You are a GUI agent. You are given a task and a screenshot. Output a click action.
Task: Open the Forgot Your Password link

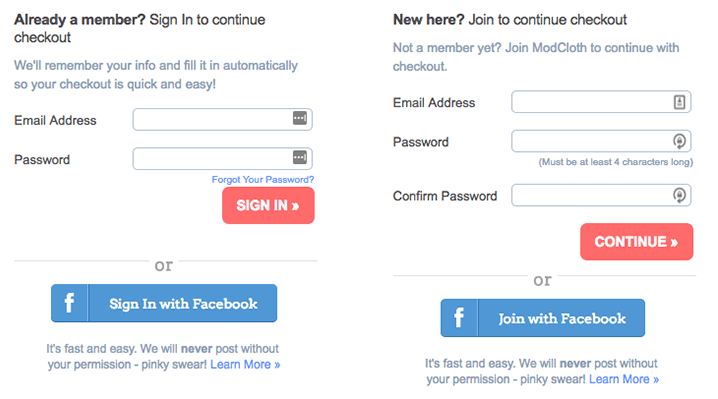click(x=263, y=180)
